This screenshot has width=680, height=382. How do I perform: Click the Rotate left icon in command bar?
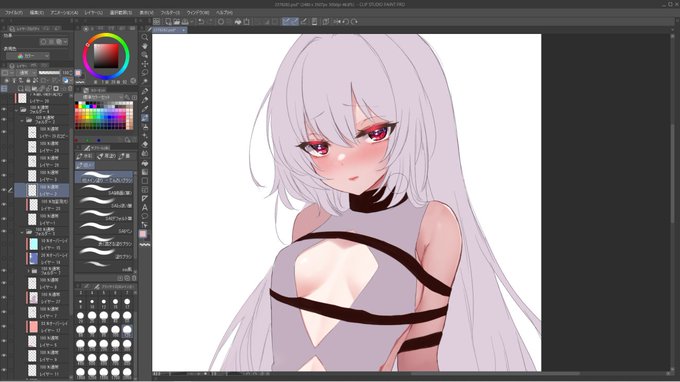pyautogui.click(x=346, y=21)
